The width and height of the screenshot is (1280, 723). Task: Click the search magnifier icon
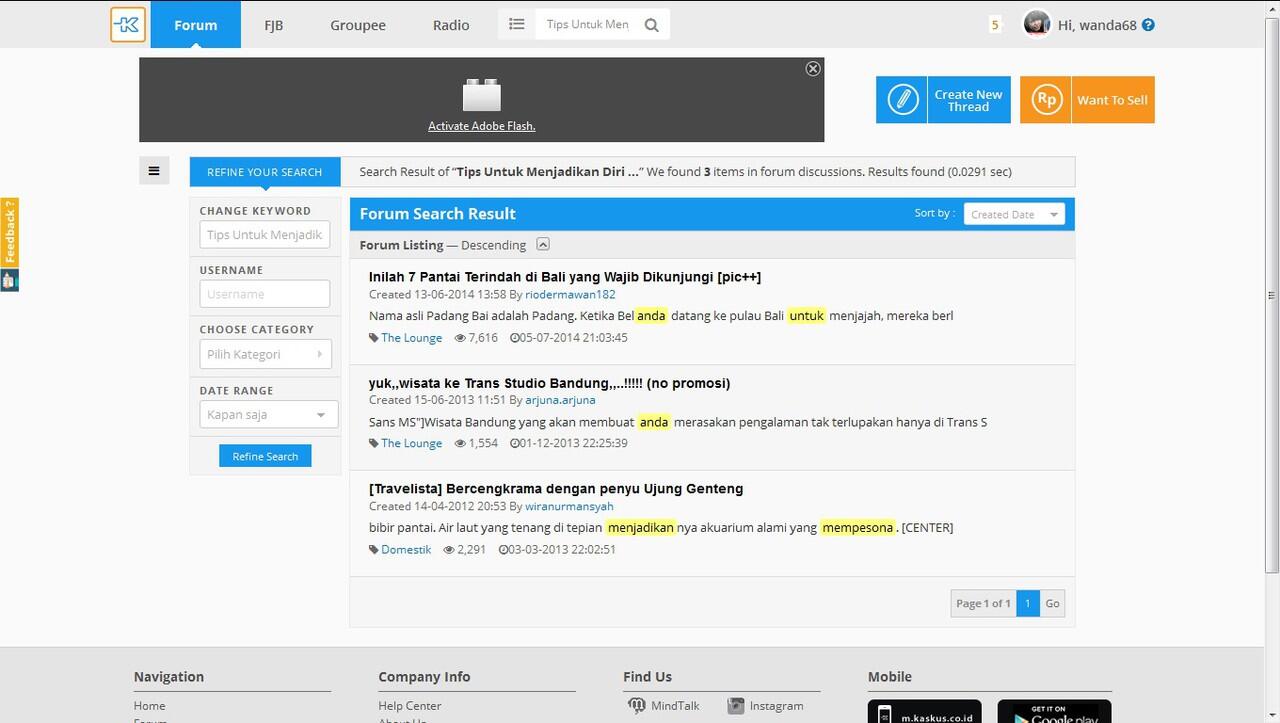pyautogui.click(x=652, y=25)
